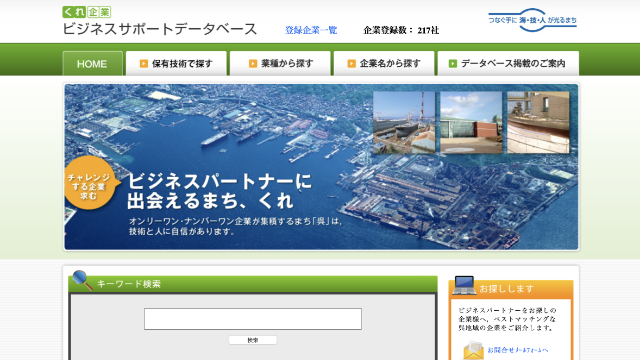
Task: Open the 企業名から探す menu tab
Action: click(x=384, y=64)
